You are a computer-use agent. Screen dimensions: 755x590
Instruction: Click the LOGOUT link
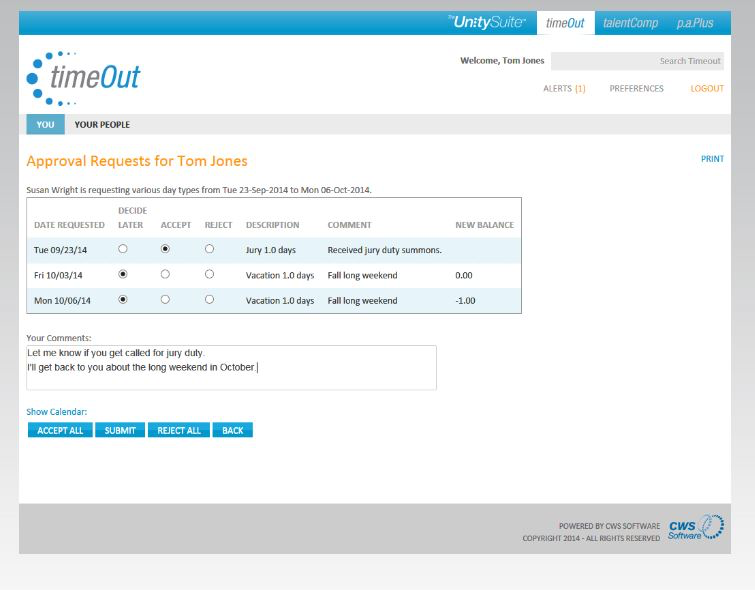pyautogui.click(x=707, y=89)
